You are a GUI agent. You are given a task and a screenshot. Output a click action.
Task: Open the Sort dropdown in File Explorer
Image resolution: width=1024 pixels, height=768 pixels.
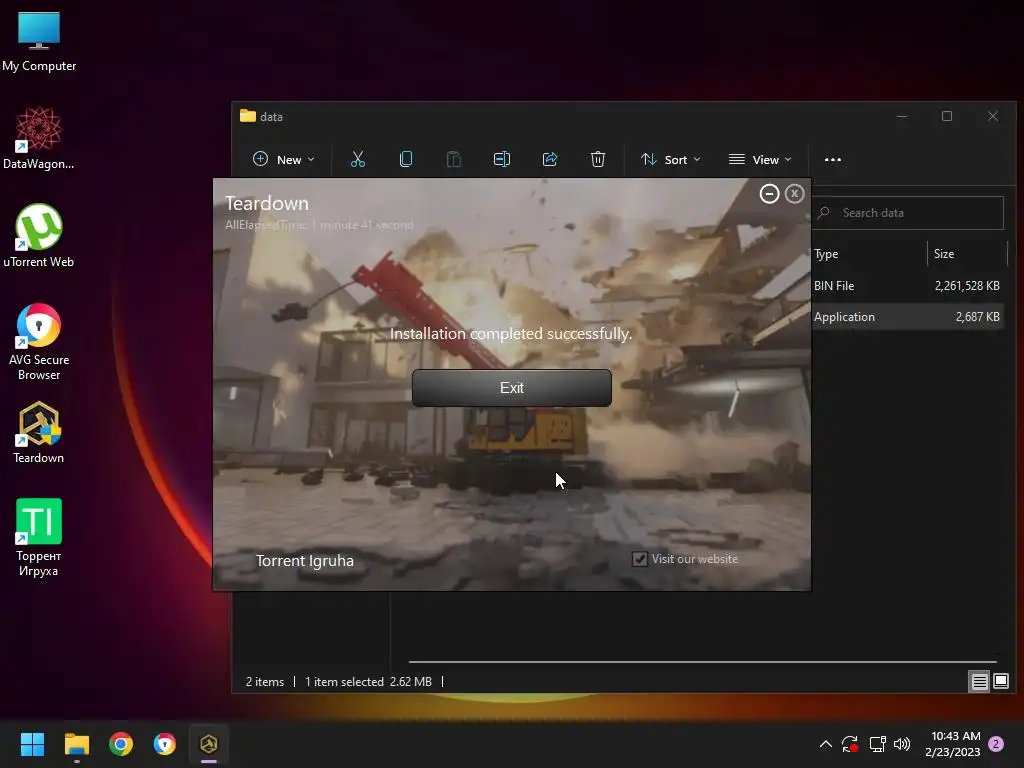coord(671,159)
